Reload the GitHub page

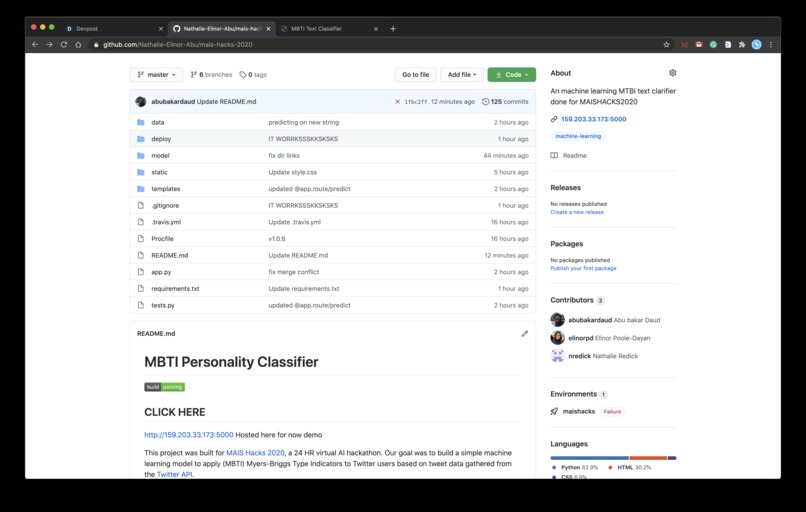[64, 45]
